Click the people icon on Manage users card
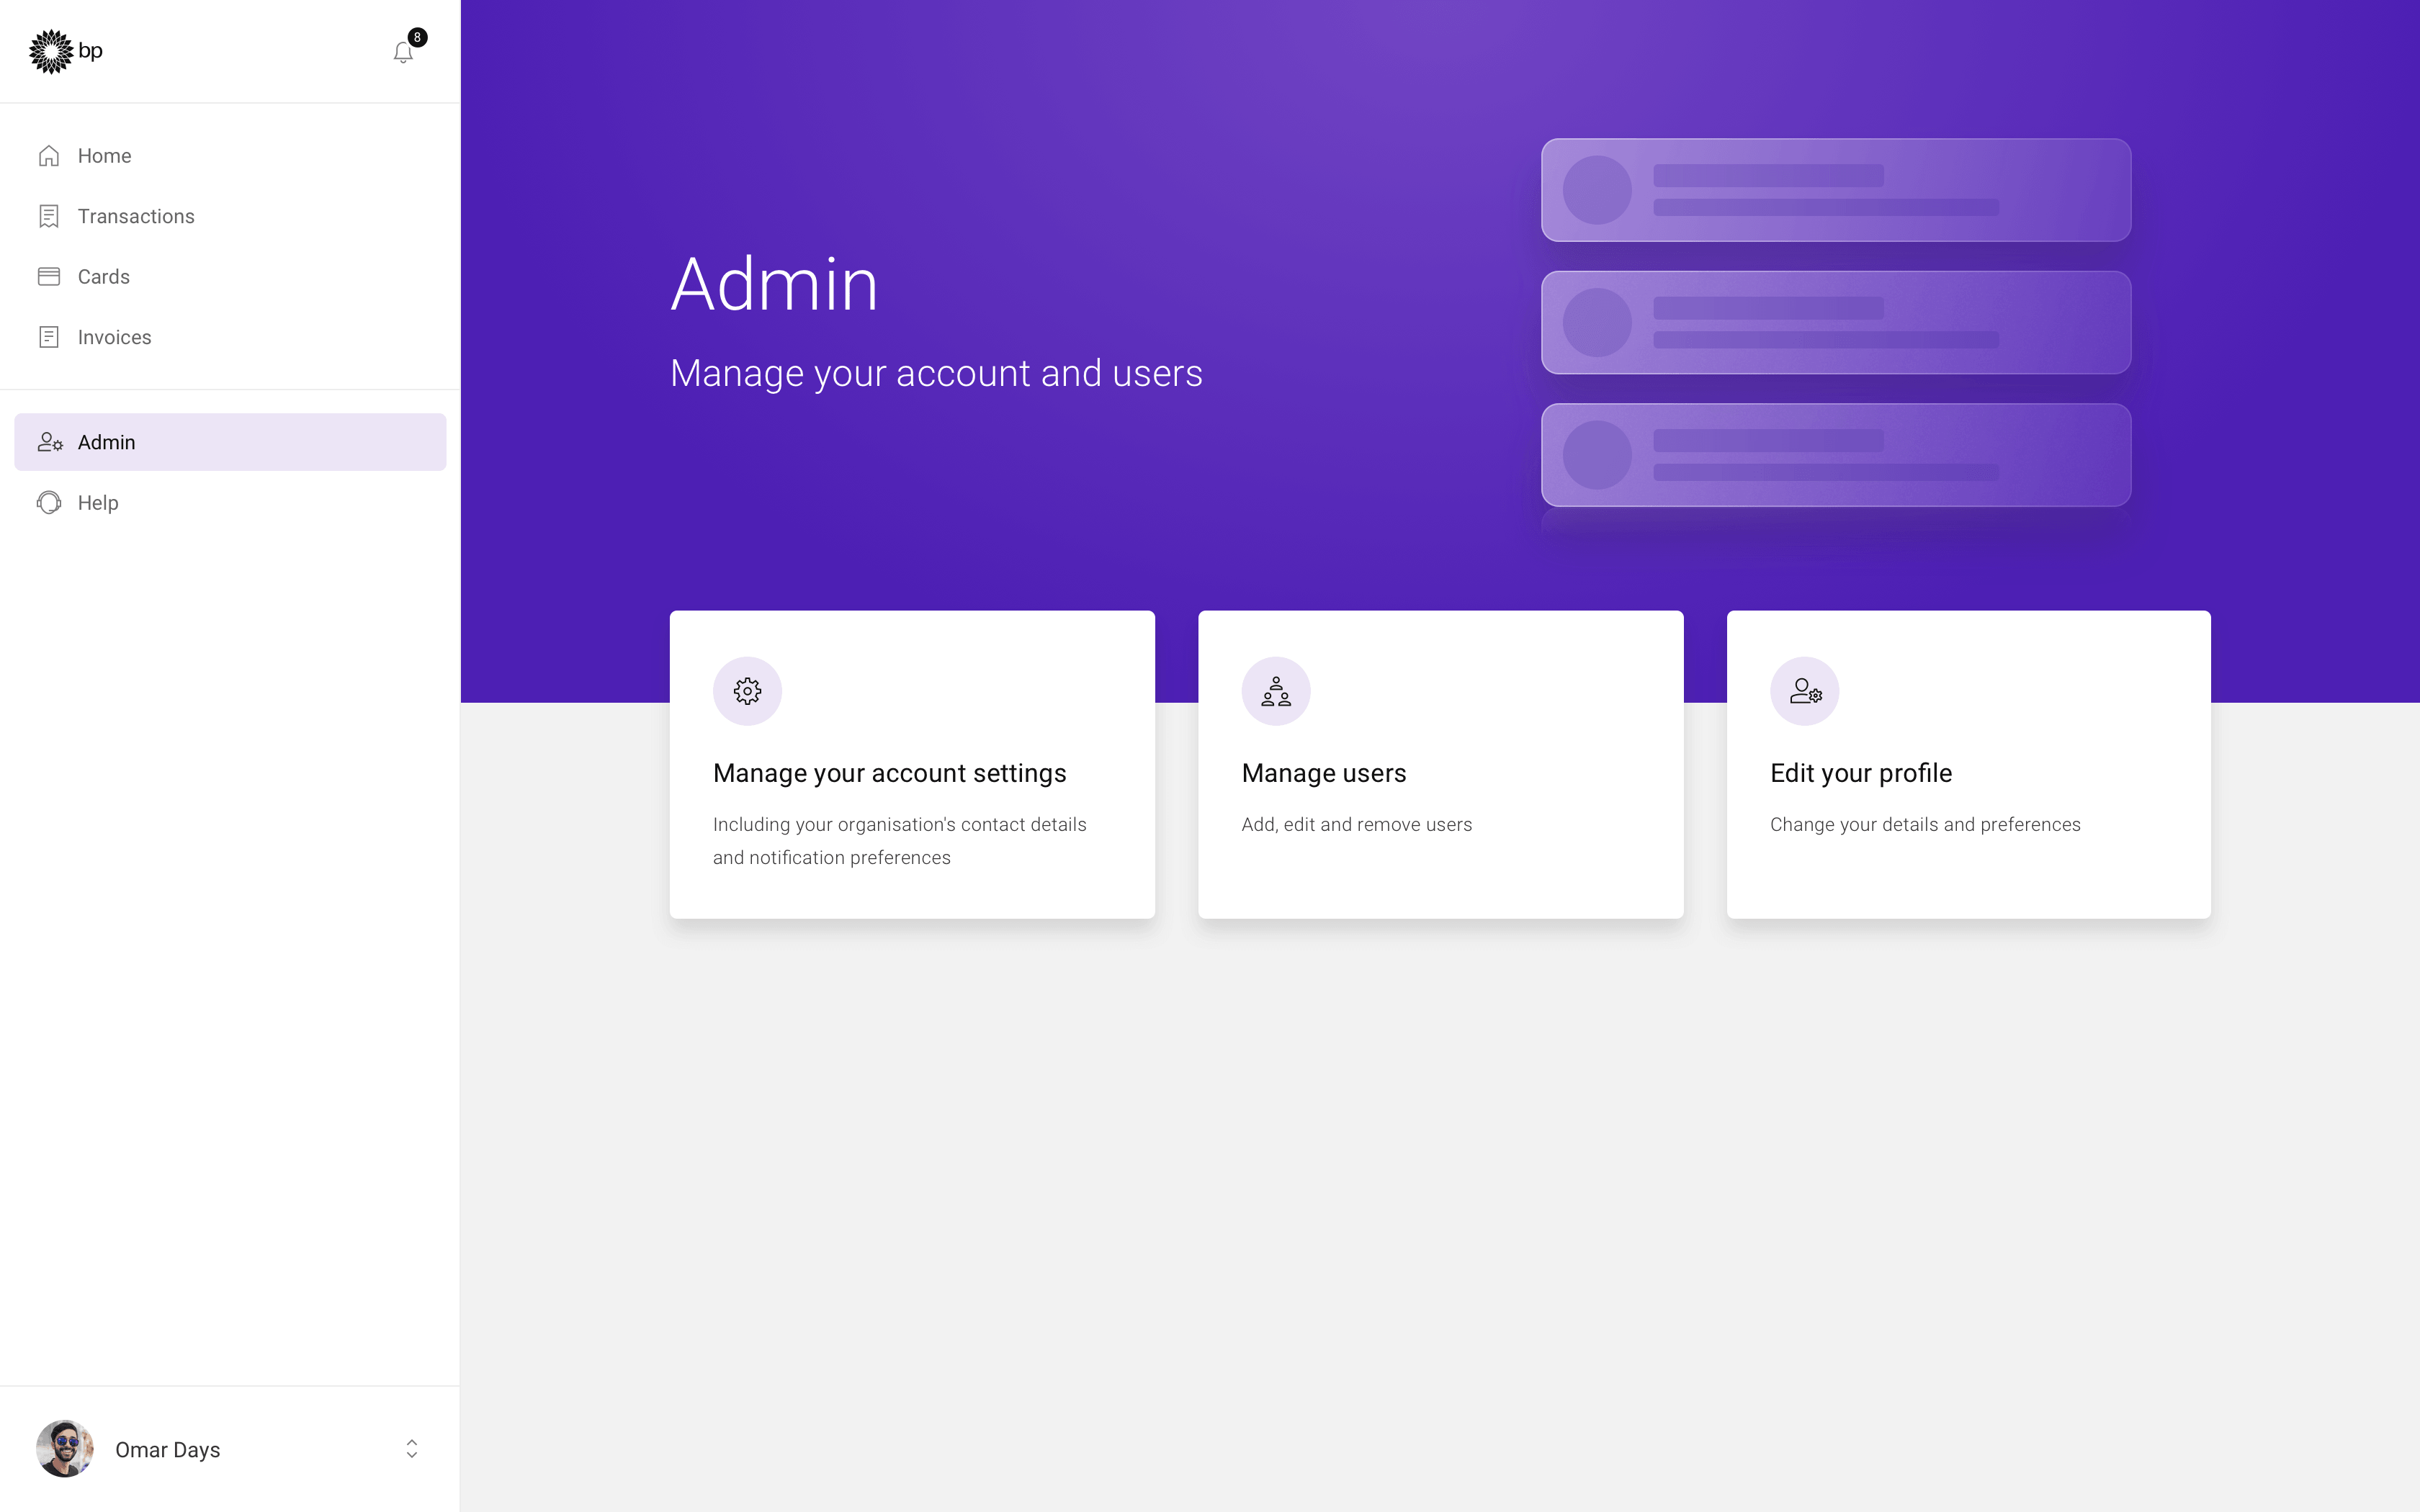 click(1276, 691)
